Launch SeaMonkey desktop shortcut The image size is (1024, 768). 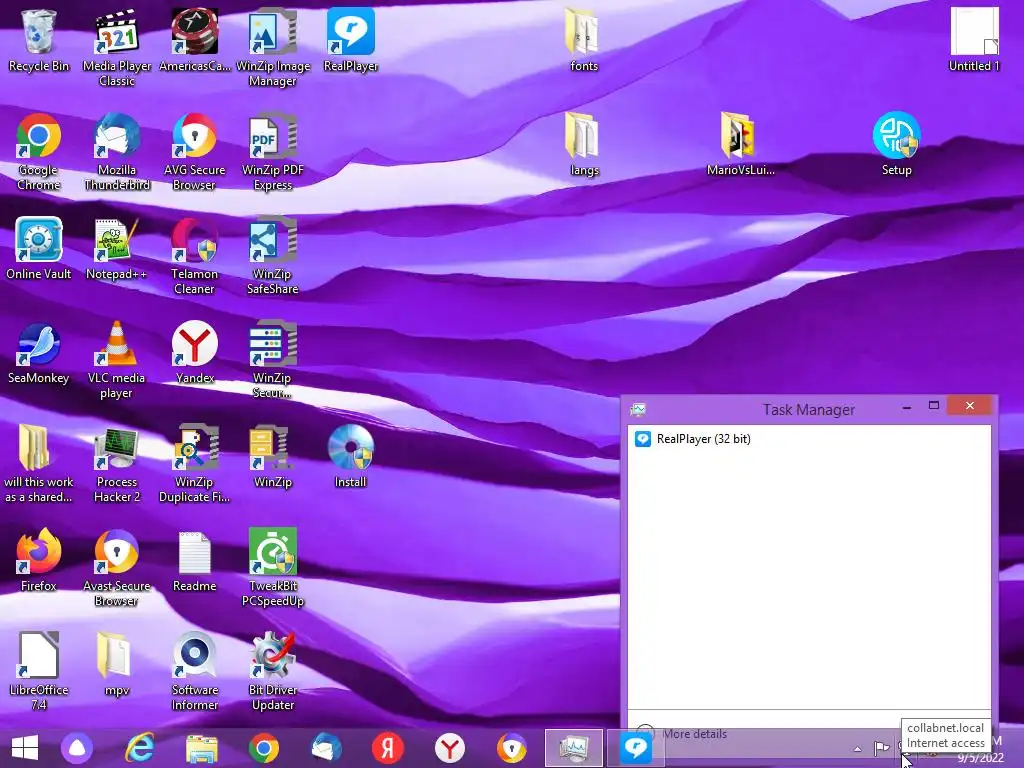[39, 353]
